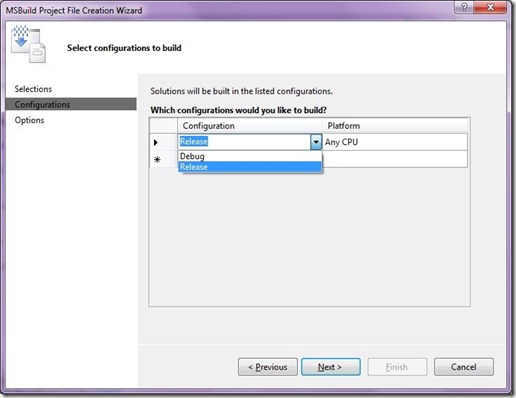This screenshot has height=398, width=516.
Task: Select the new row asterisk header
Action: (x=163, y=159)
